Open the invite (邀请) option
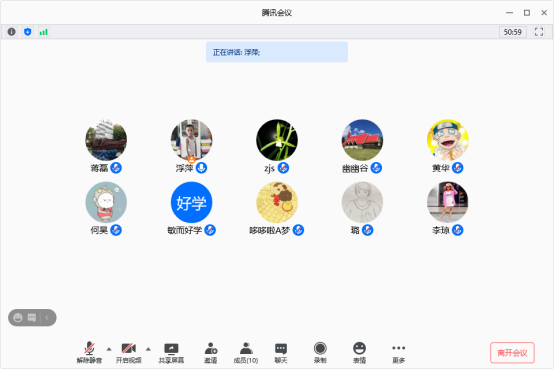This screenshot has height=370, width=554. (x=211, y=353)
